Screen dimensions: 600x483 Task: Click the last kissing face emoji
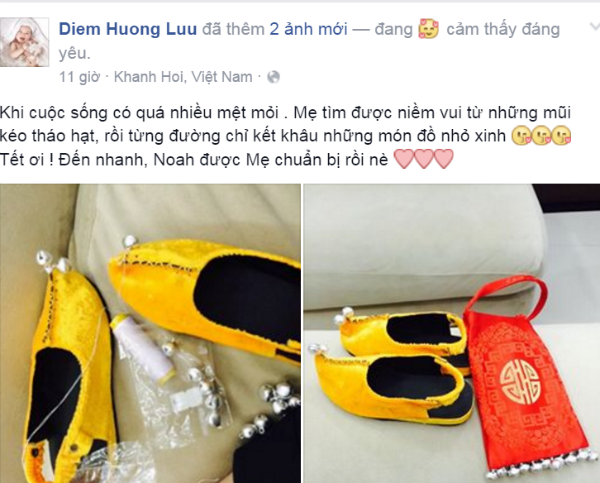point(561,136)
